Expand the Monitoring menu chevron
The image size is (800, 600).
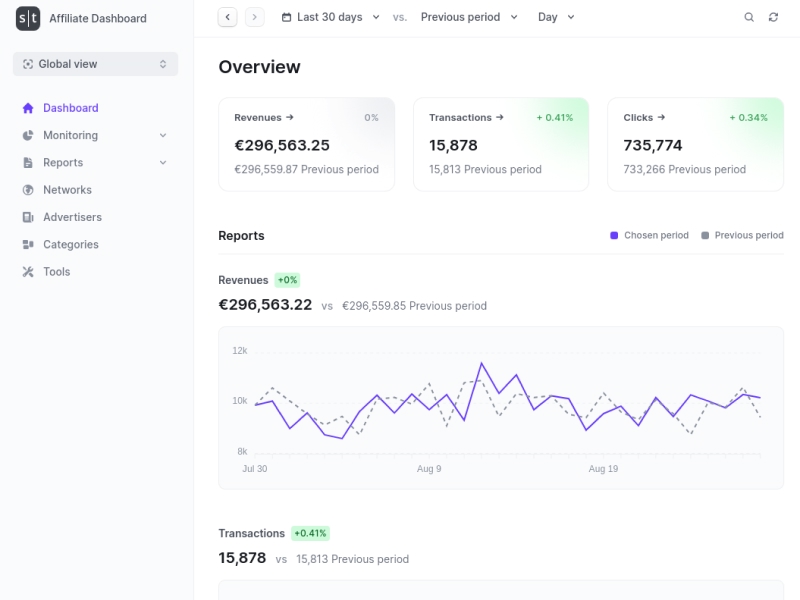(163, 135)
